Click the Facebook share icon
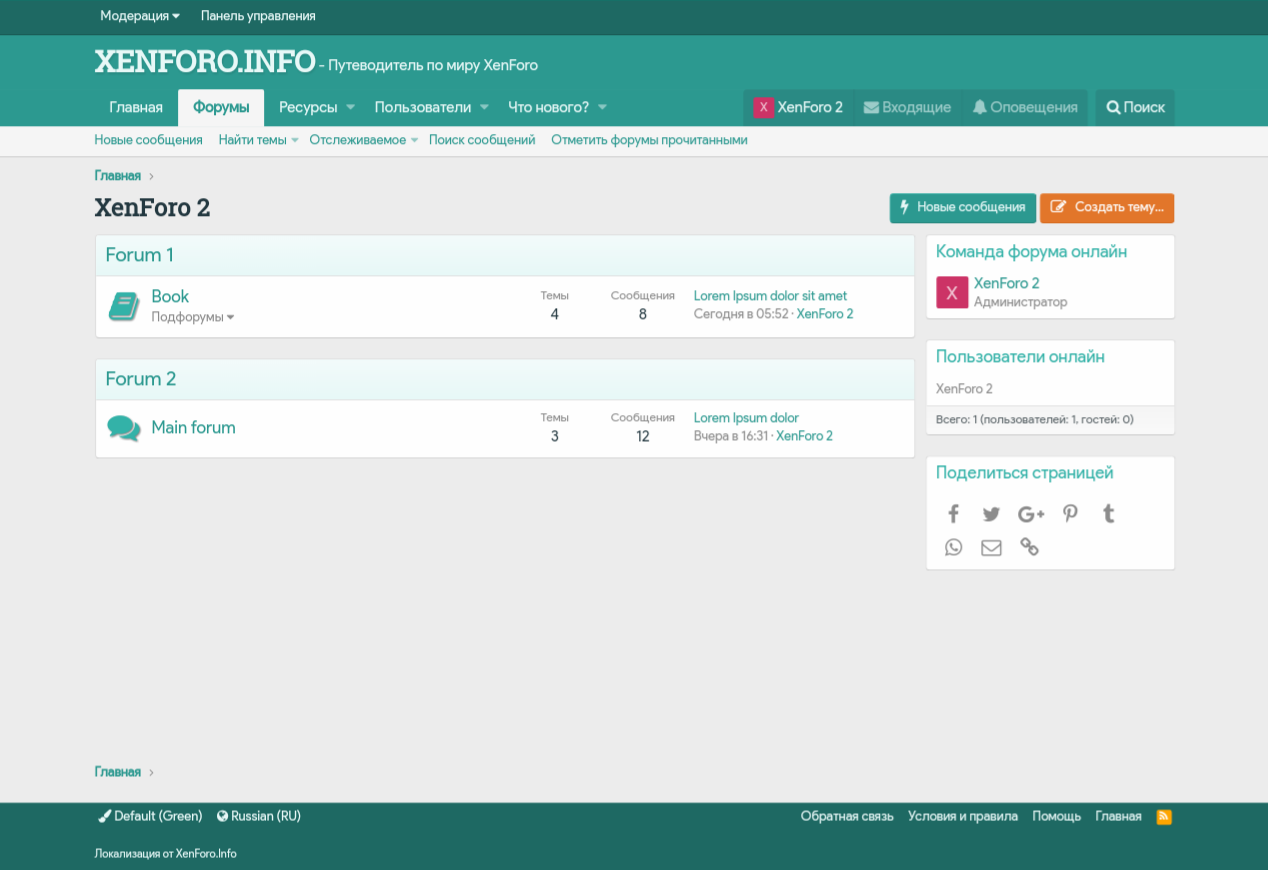1268x870 pixels. (x=953, y=514)
